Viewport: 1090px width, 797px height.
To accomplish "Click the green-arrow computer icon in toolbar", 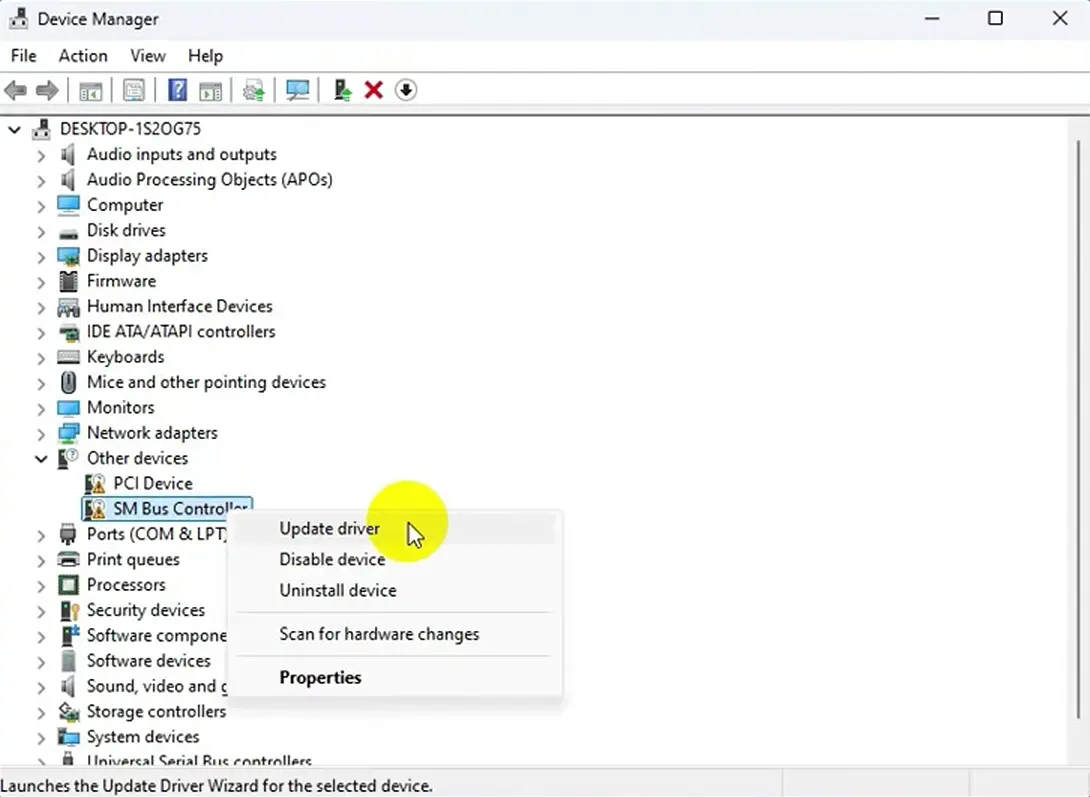I will point(342,90).
